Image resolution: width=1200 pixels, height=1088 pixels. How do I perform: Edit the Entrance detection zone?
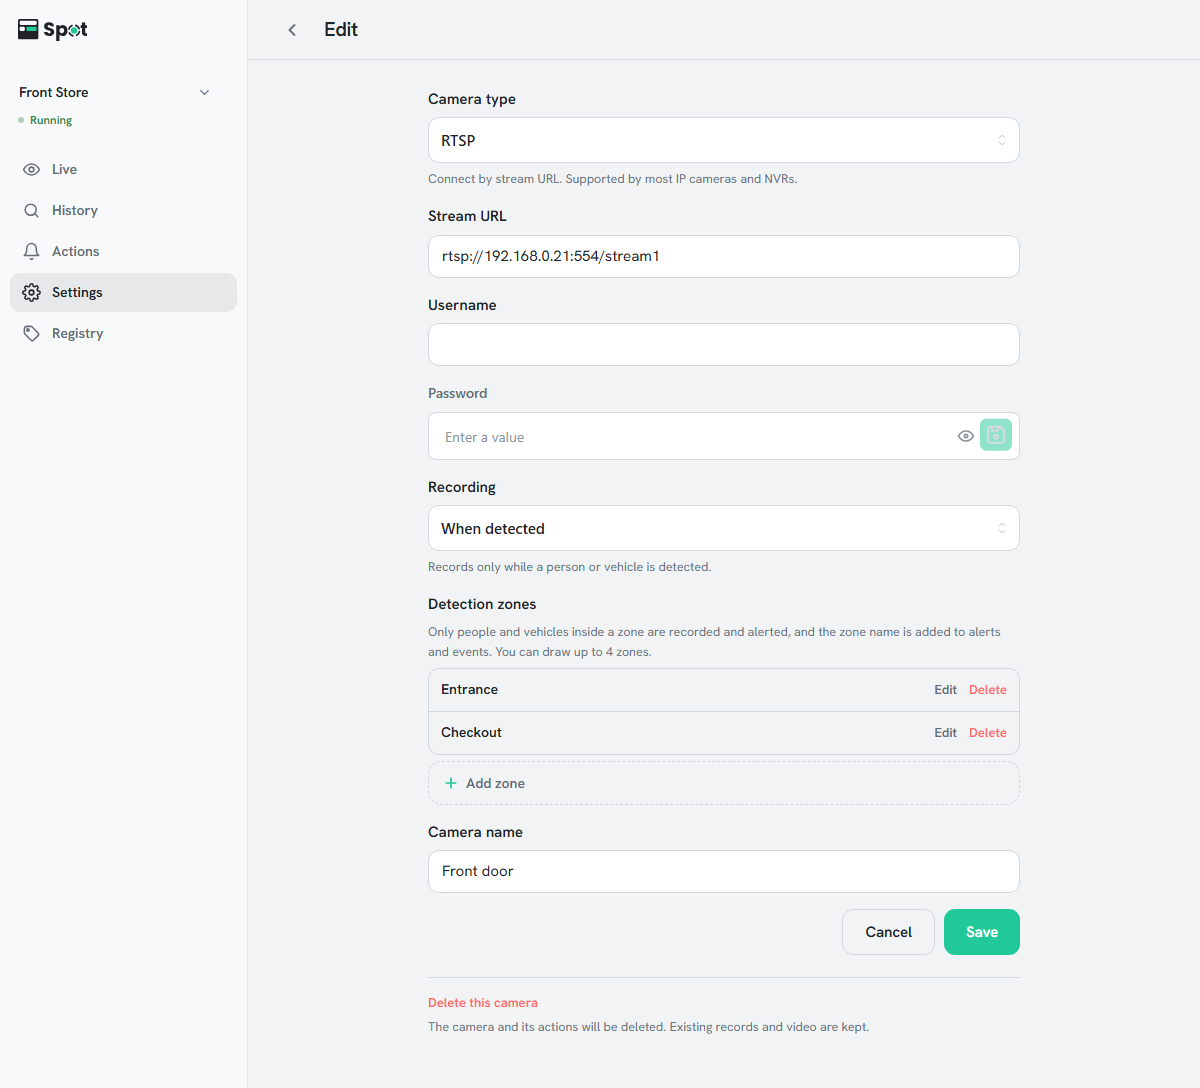tap(946, 690)
